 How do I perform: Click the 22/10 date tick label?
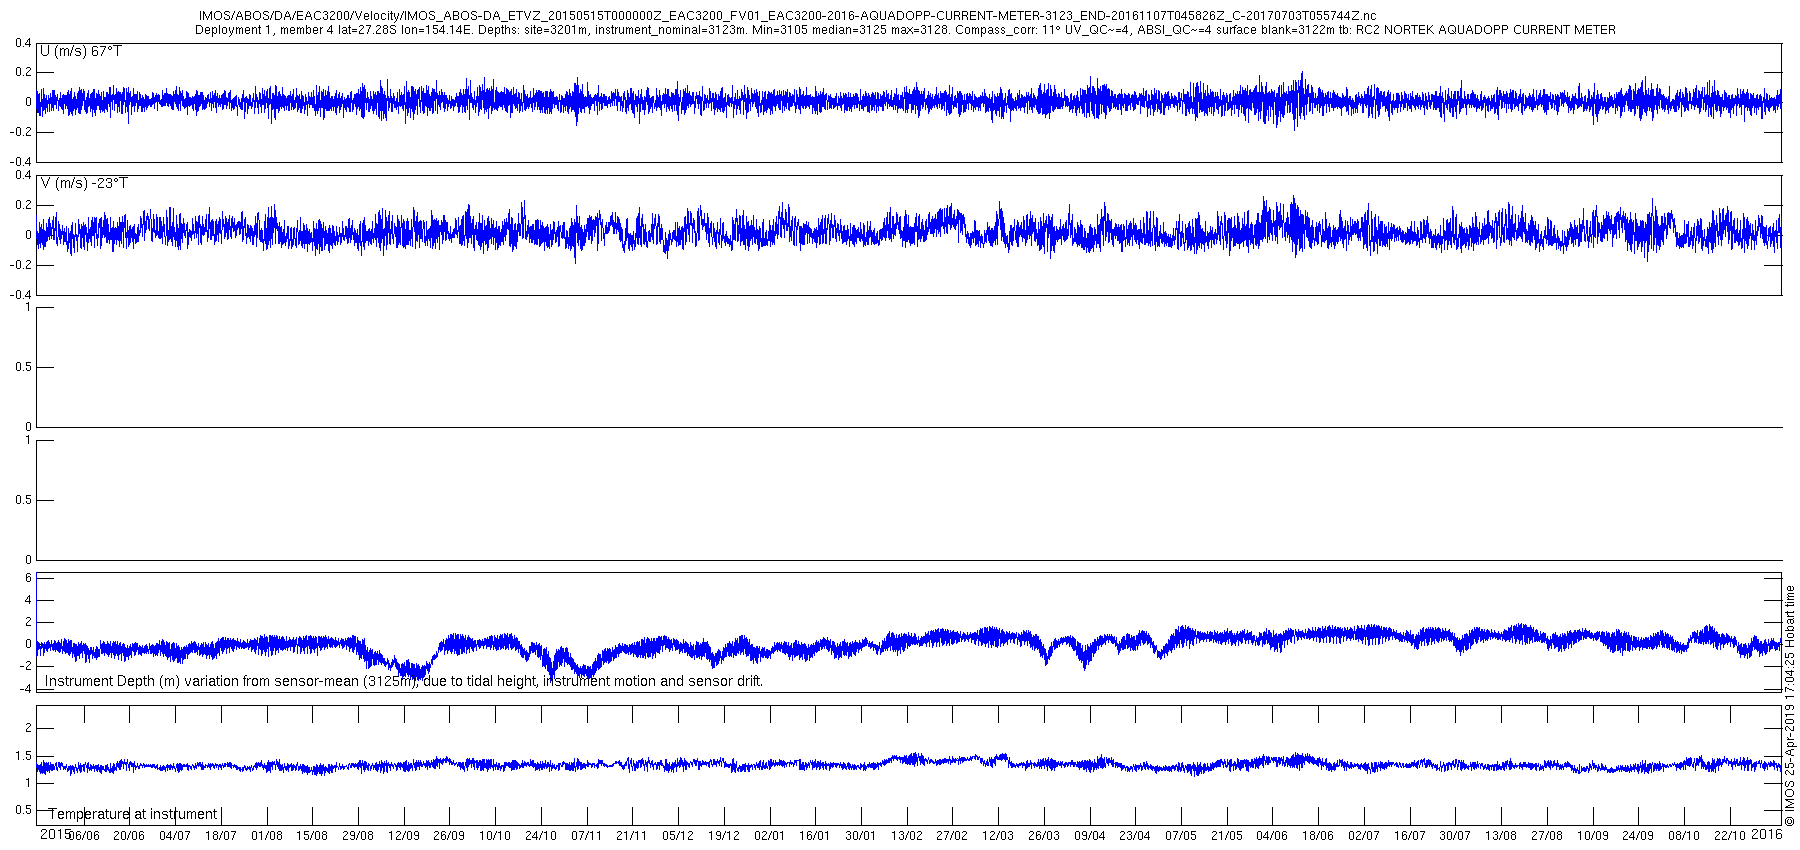pyautogui.click(x=1730, y=836)
